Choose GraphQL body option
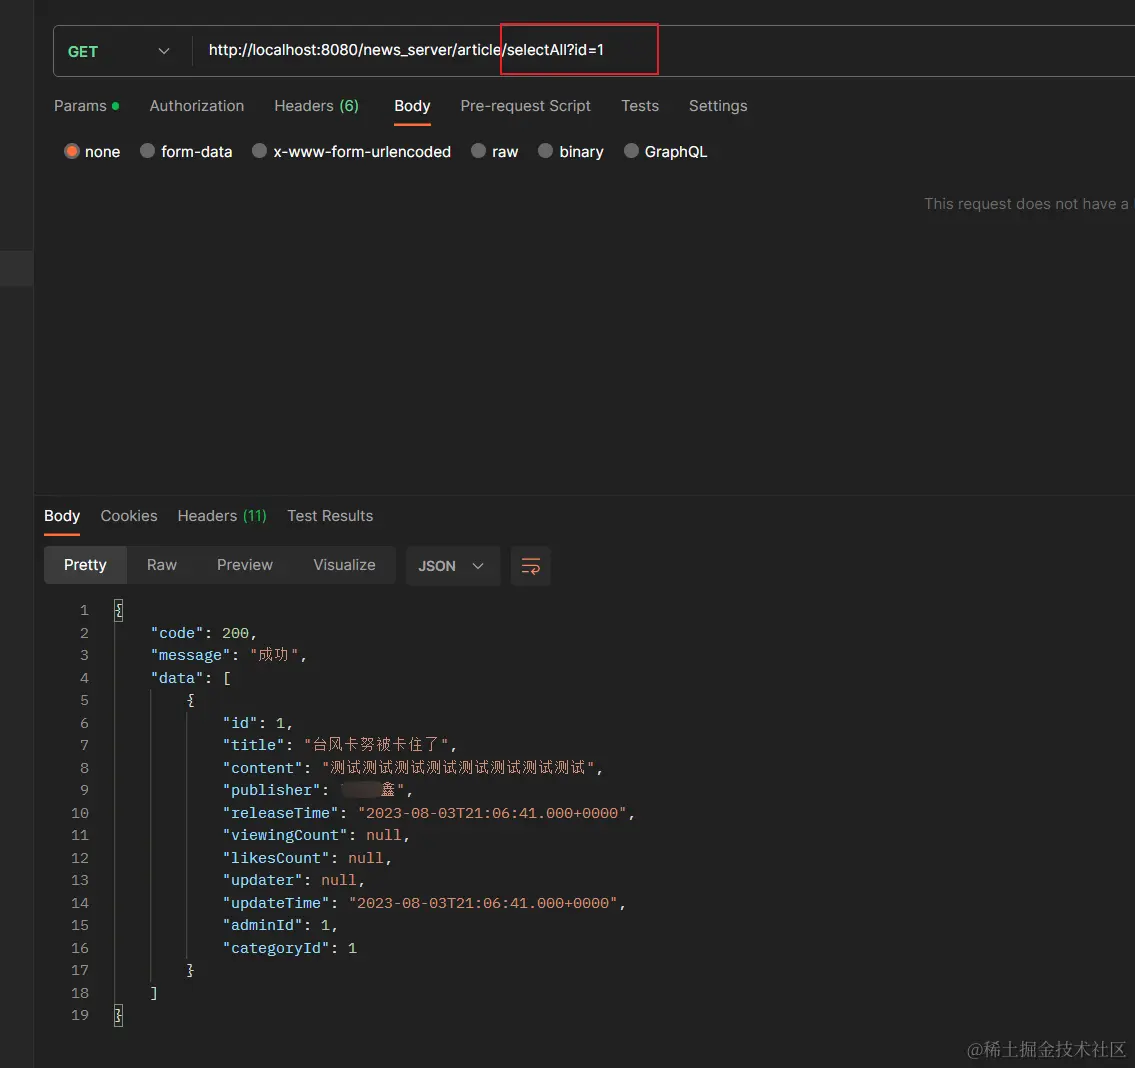 631,151
